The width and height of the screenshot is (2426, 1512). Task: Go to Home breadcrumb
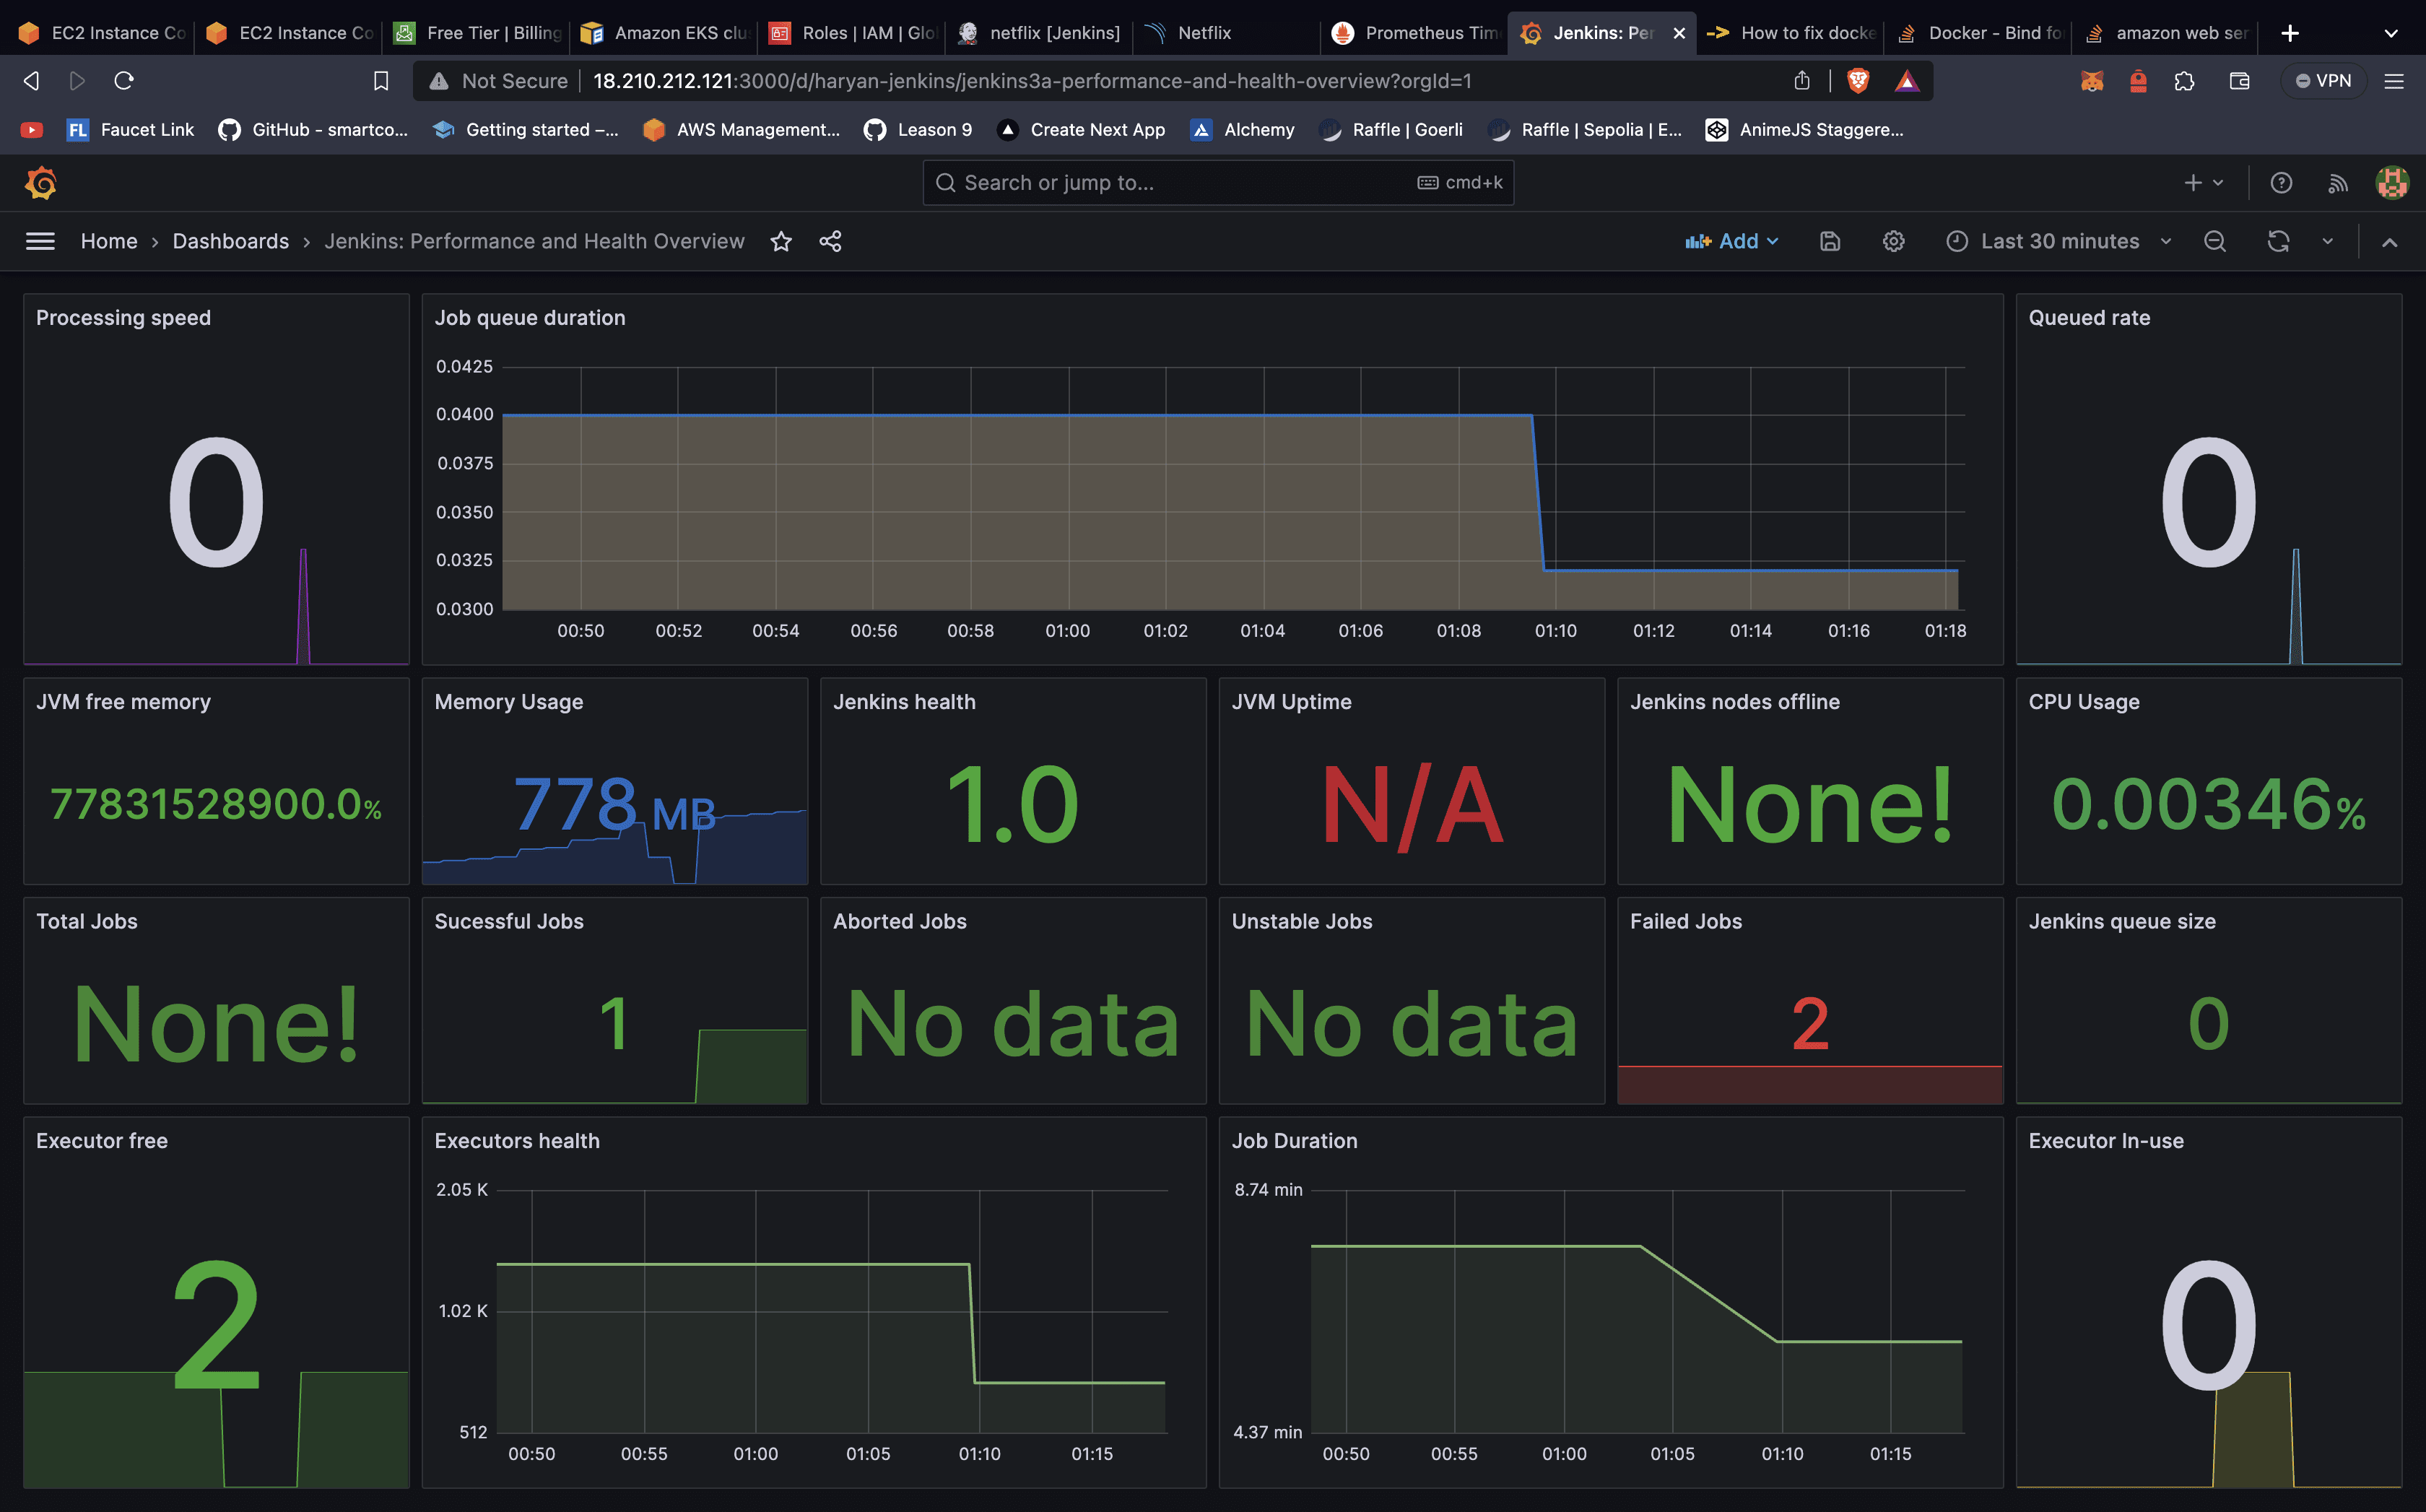pos(109,241)
